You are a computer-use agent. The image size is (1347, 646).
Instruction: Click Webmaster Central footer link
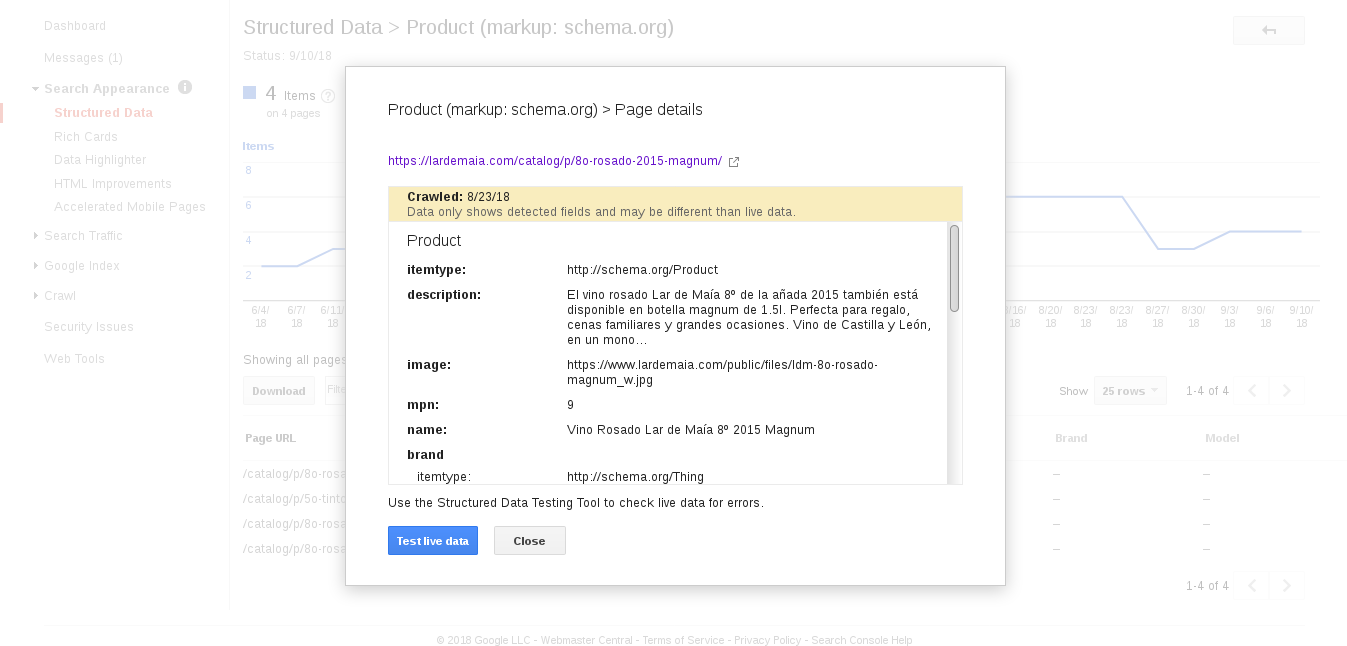[x=587, y=640]
